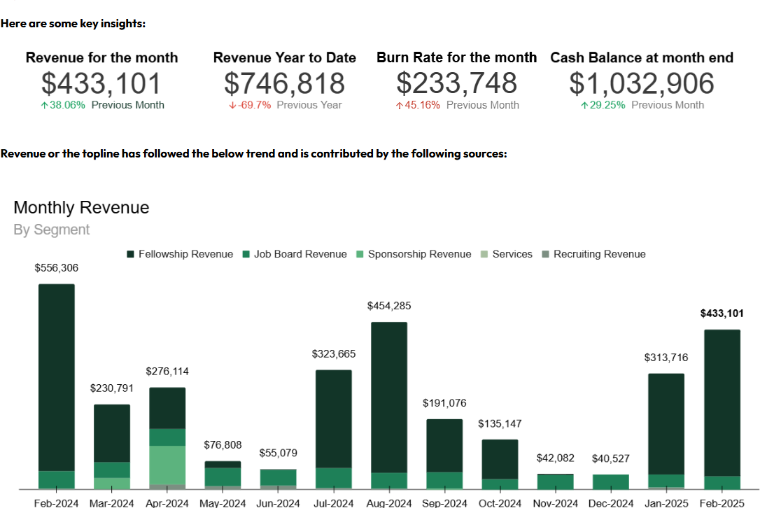Screen dimensions: 774x508
Task: Click the Fellowship Revenue legend swatch
Action: point(130,254)
